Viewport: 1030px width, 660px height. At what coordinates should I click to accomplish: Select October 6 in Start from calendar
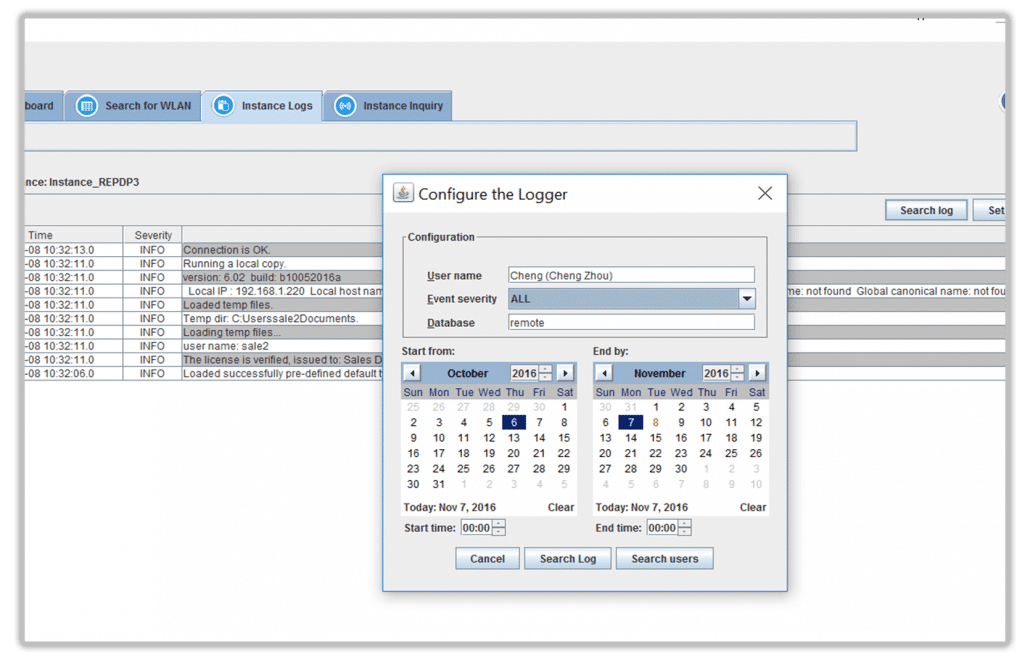coord(514,422)
